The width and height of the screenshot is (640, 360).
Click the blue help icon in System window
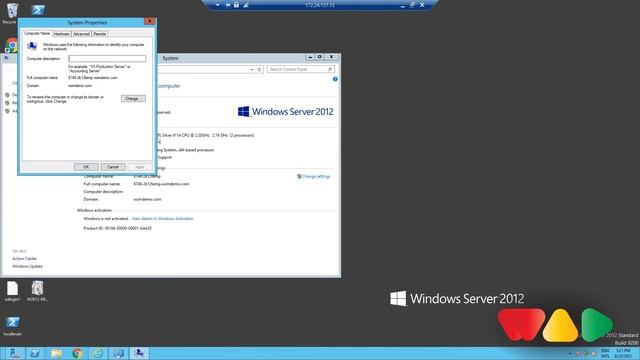[335, 79]
